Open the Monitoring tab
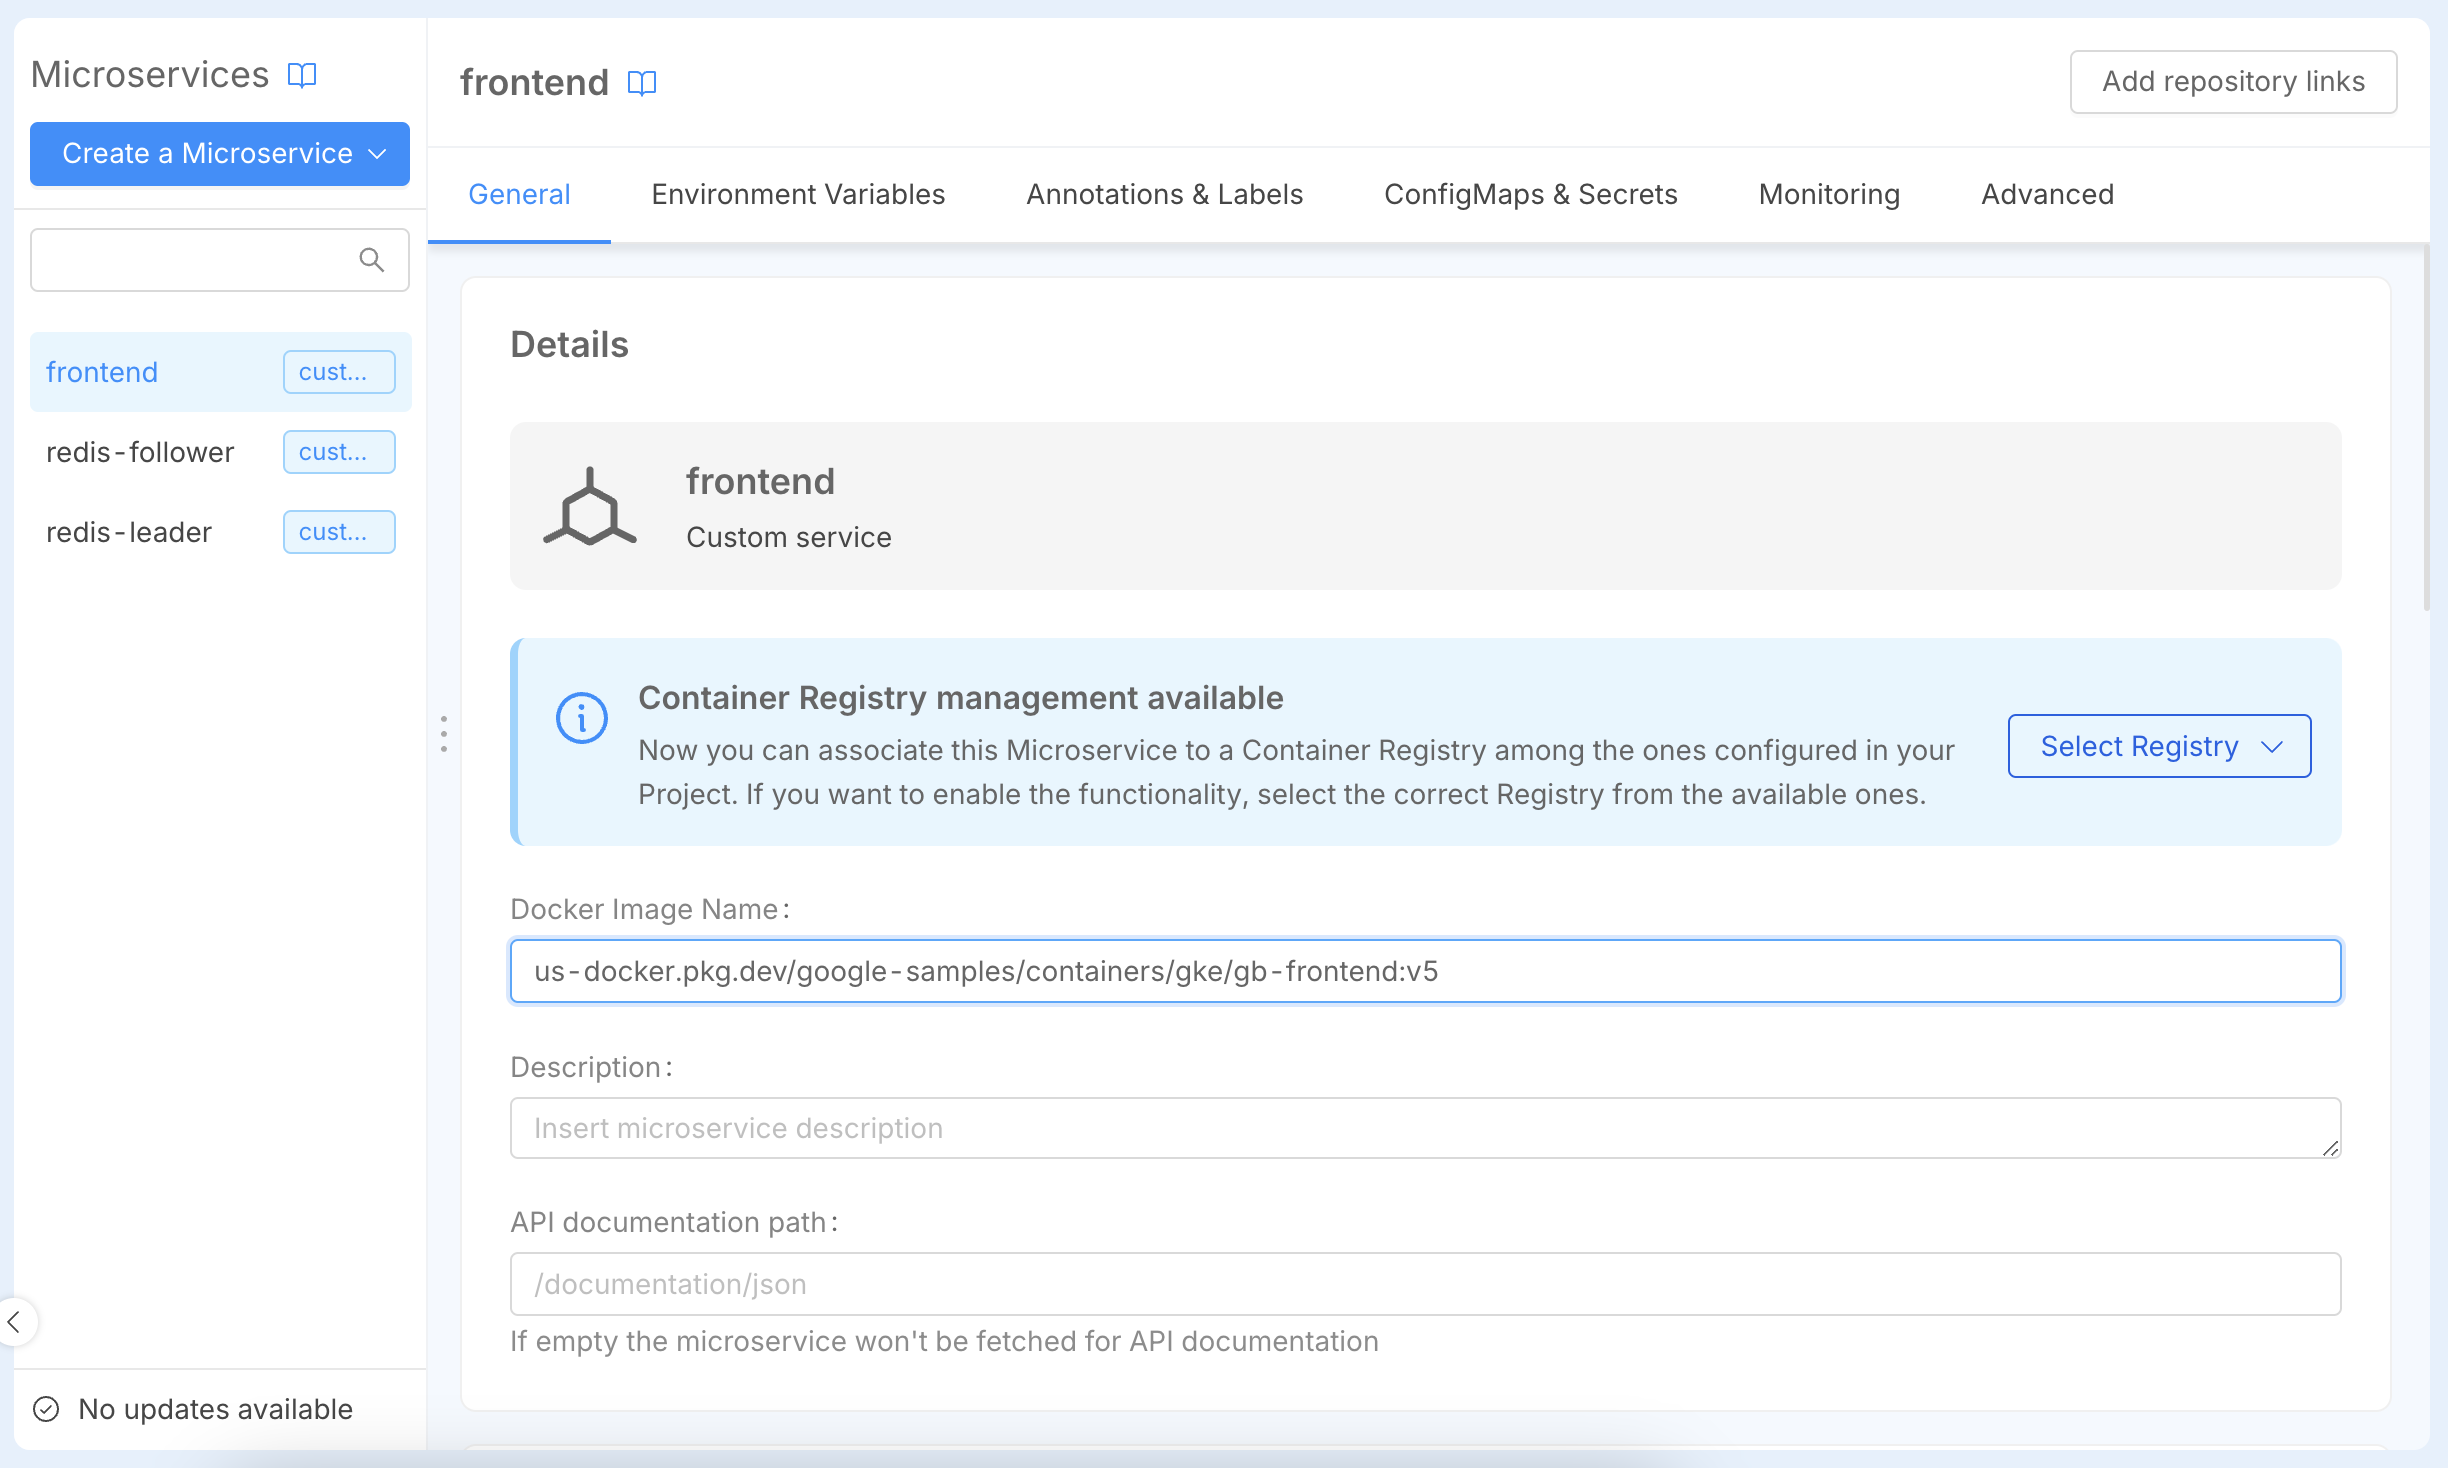 click(1828, 194)
